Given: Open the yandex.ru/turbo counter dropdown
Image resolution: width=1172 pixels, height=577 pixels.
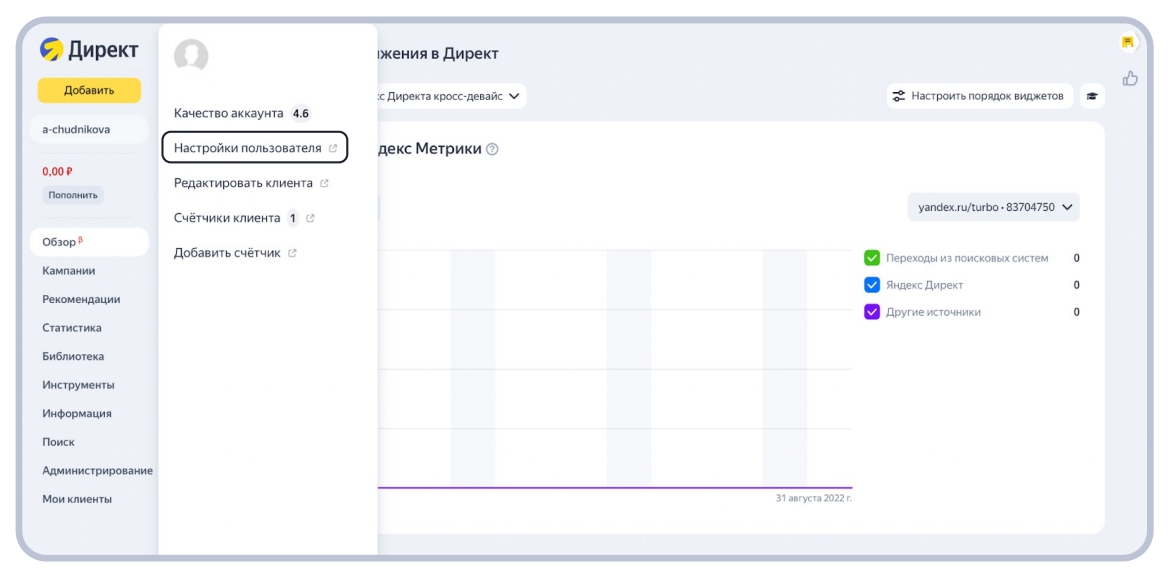Looking at the screenshot, I should pos(993,207).
